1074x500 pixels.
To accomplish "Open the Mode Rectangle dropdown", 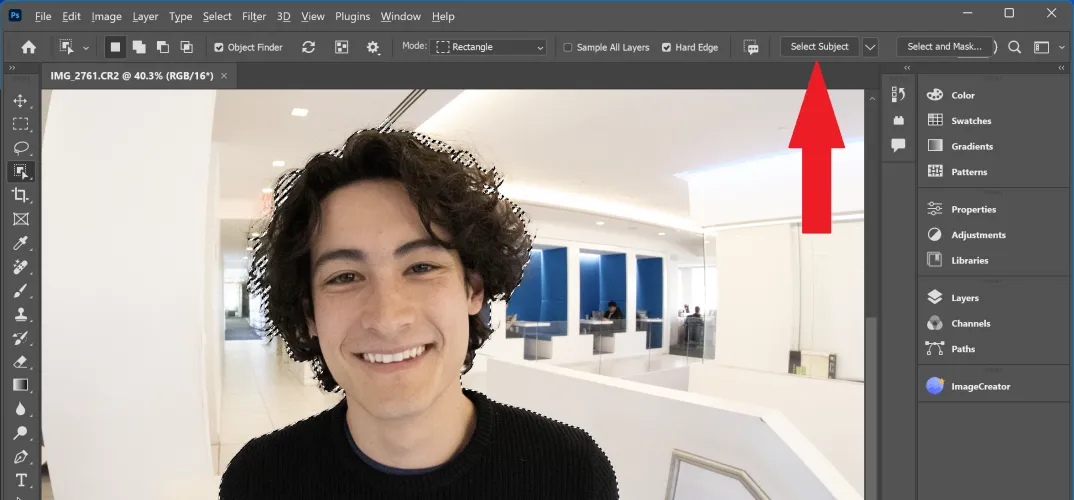I will (489, 47).
